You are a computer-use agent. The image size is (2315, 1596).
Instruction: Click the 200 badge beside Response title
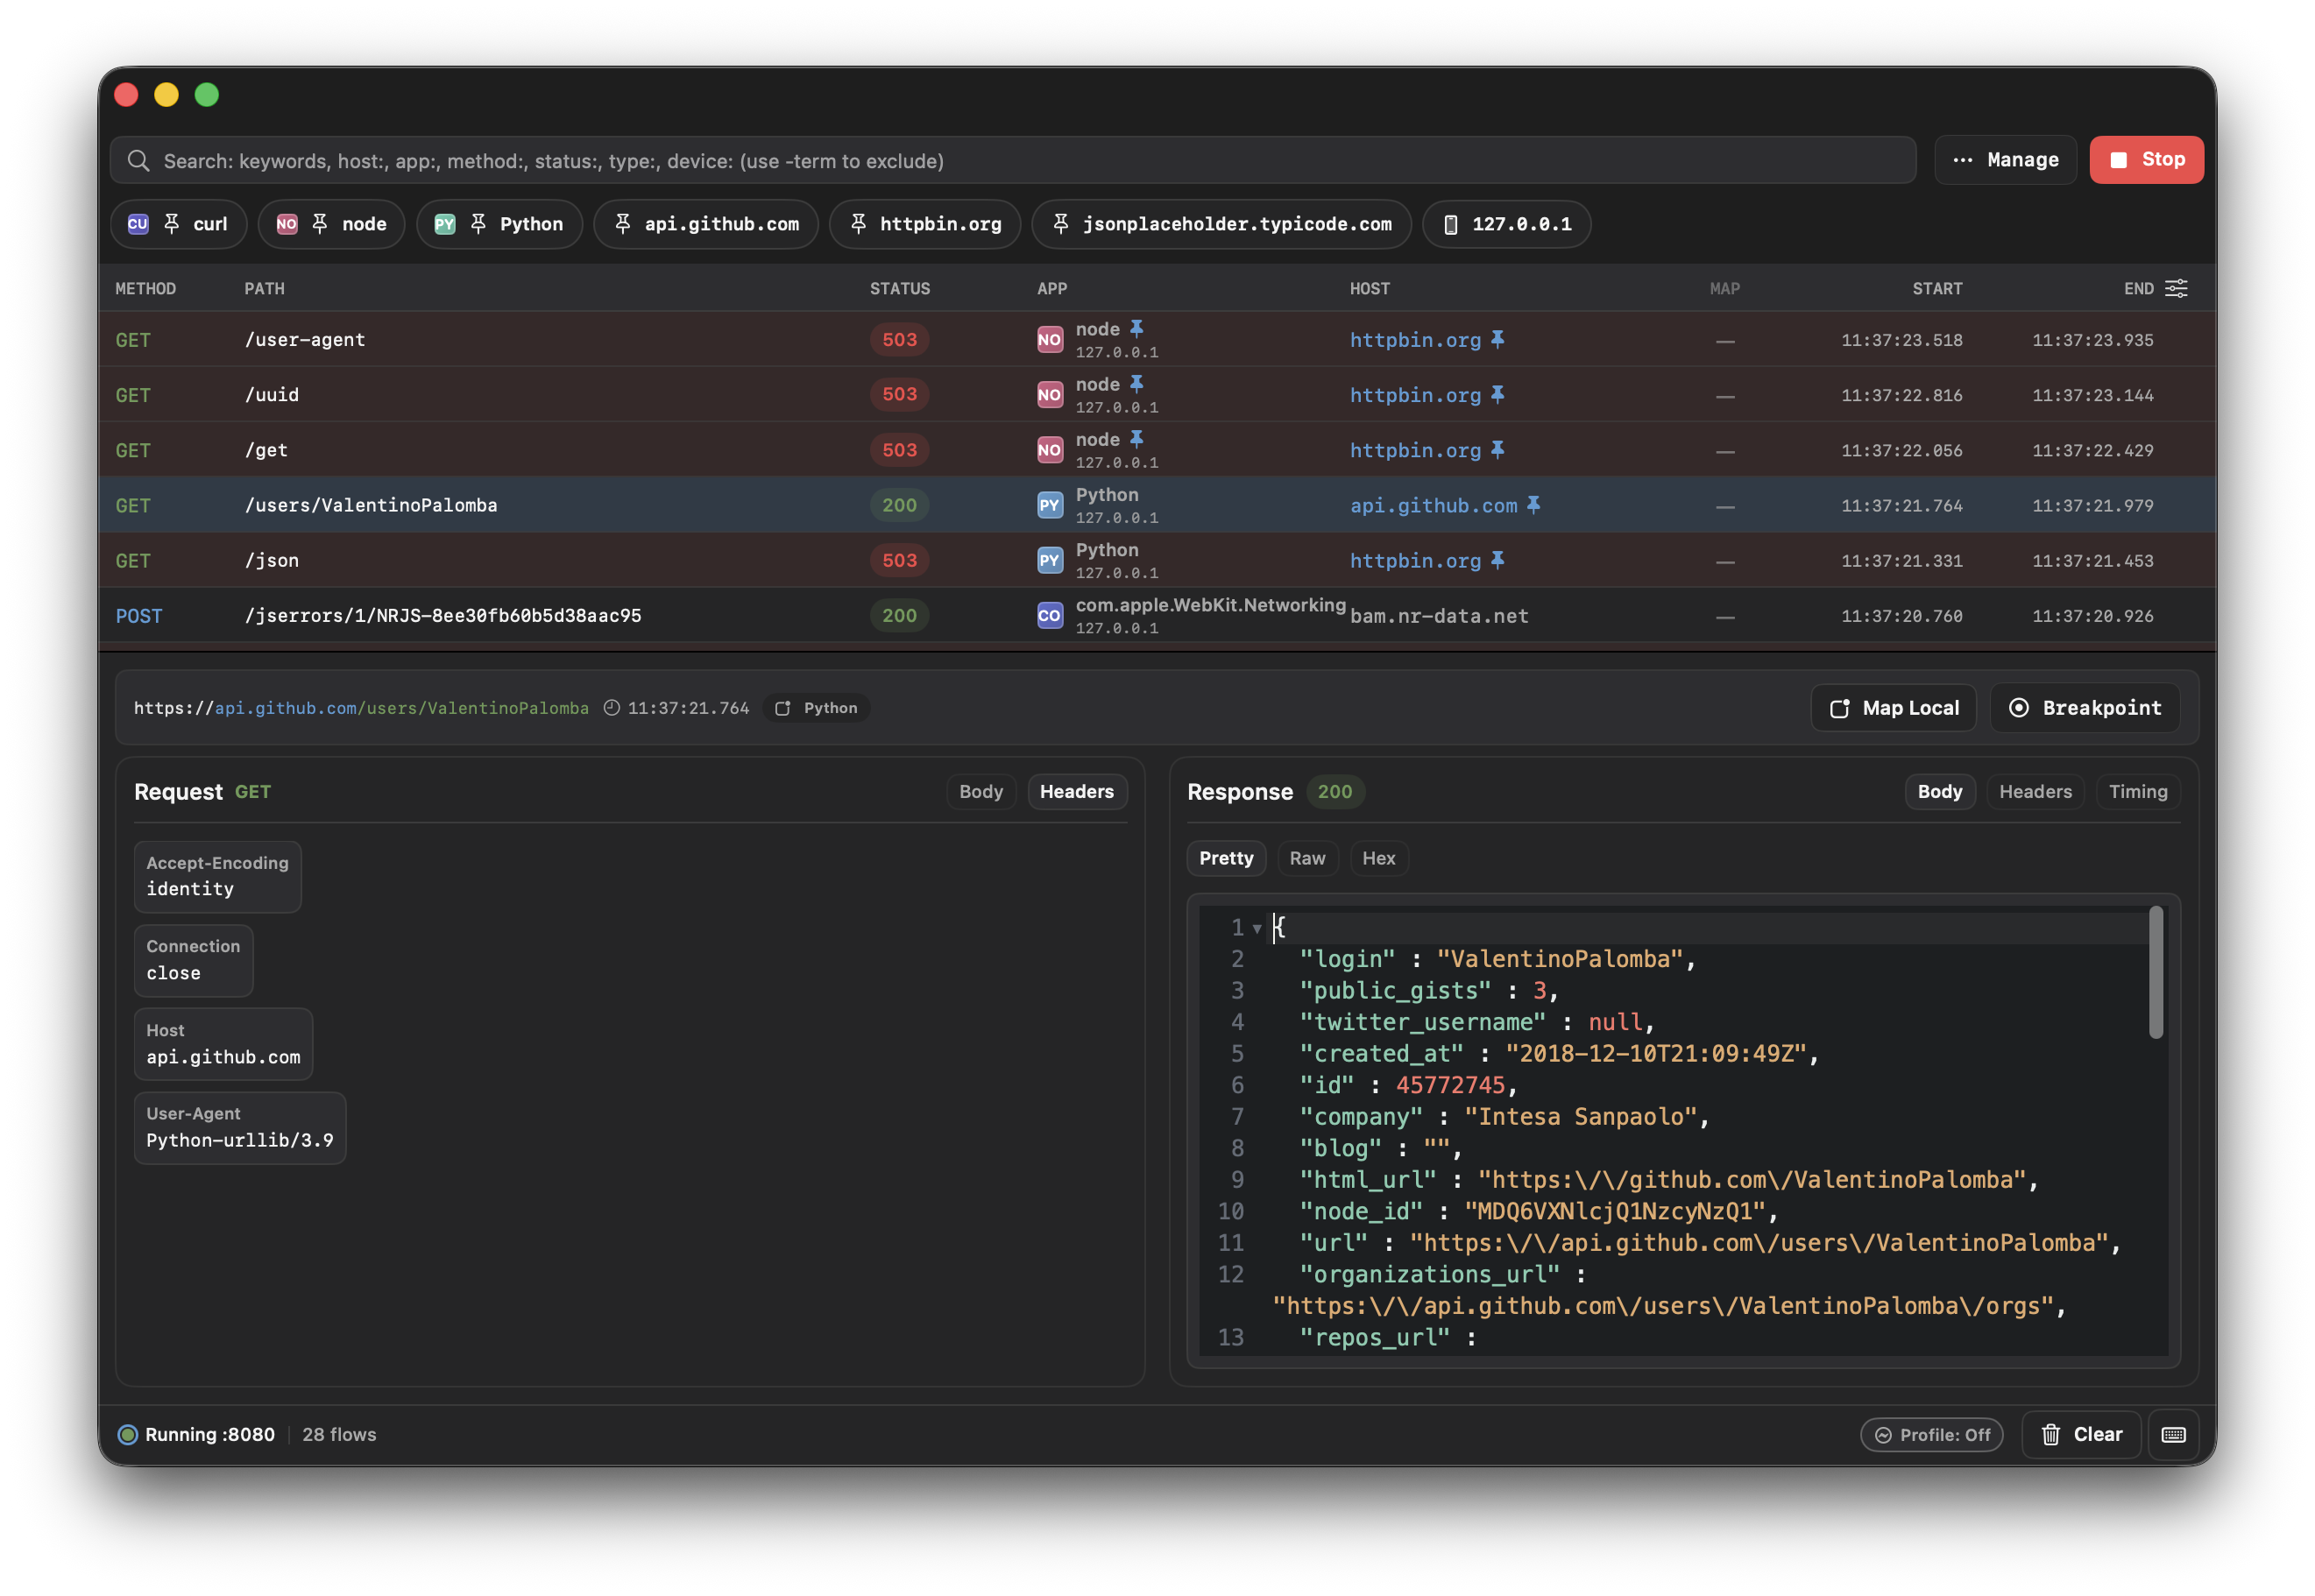(x=1334, y=791)
